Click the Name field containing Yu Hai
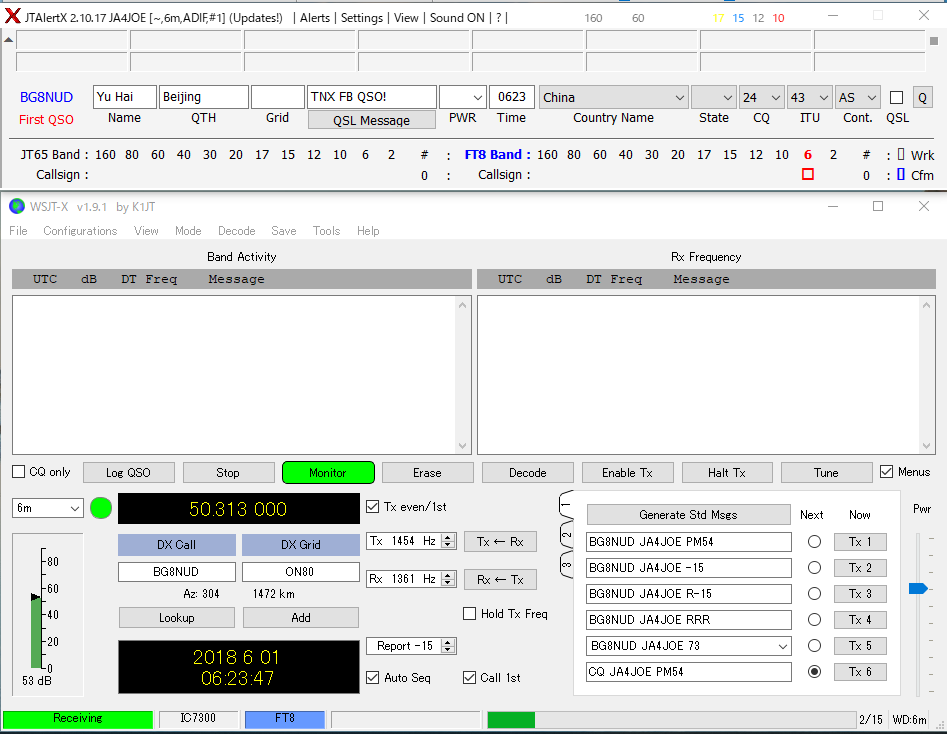Screen dimensions: 947x734 (x=124, y=97)
